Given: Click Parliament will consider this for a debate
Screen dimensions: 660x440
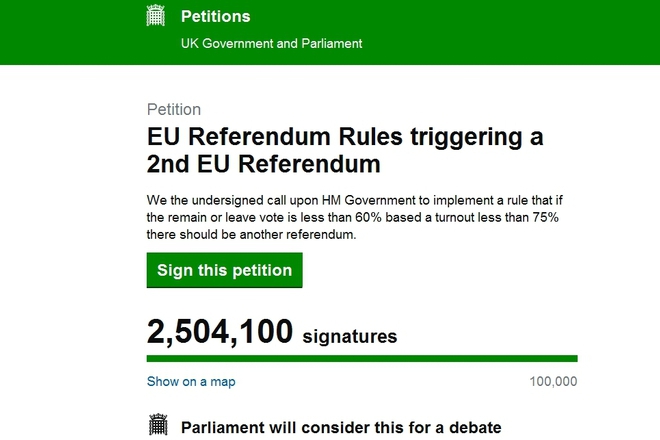Looking at the screenshot, I should [341, 428].
